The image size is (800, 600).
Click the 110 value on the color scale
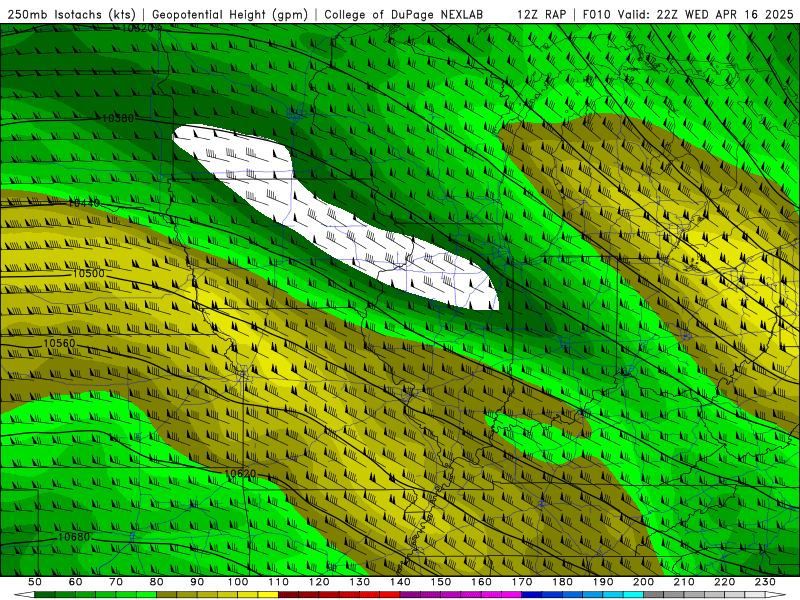[x=279, y=582]
